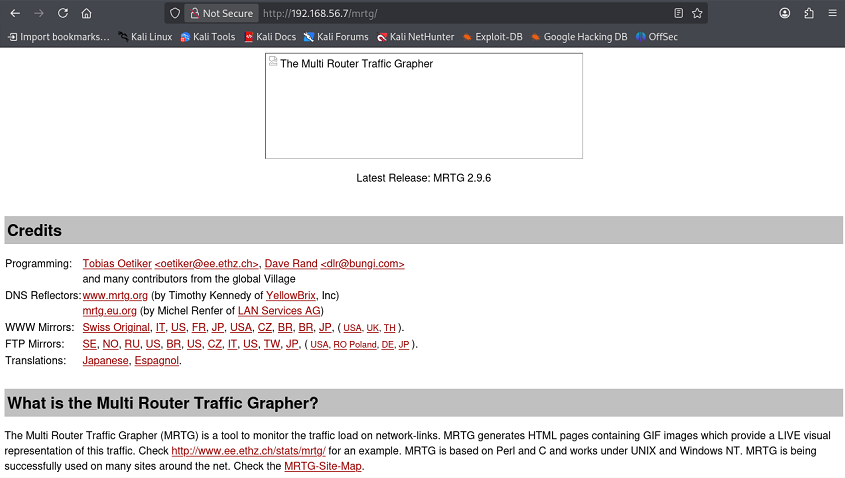Open the Swiss Original mirror link
This screenshot has height=478, width=845.
pos(116,328)
